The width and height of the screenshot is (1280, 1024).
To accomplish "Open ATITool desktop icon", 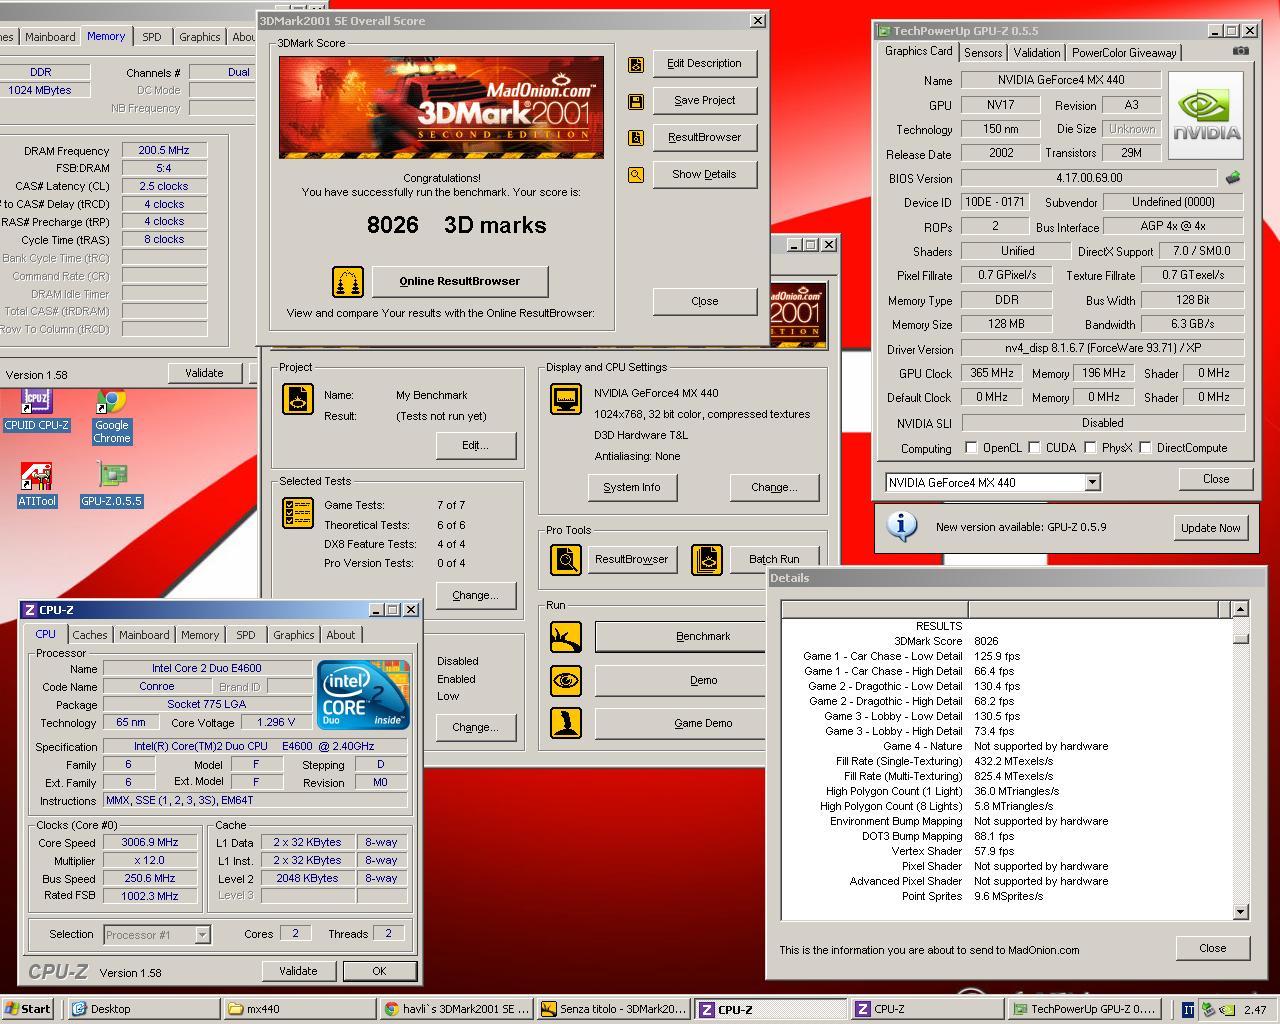I will pyautogui.click(x=36, y=485).
